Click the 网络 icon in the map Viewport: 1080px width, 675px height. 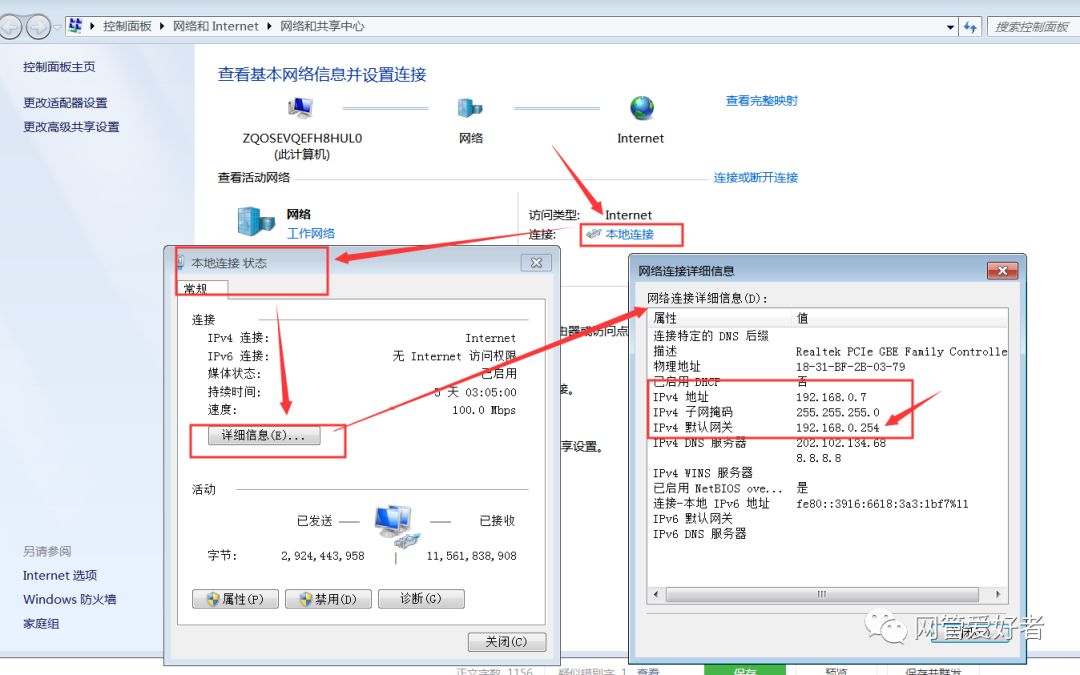[x=470, y=108]
